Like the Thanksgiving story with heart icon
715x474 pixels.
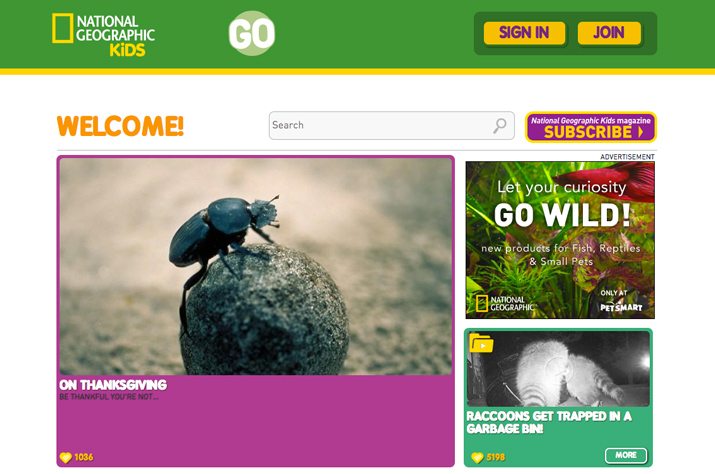click(66, 457)
